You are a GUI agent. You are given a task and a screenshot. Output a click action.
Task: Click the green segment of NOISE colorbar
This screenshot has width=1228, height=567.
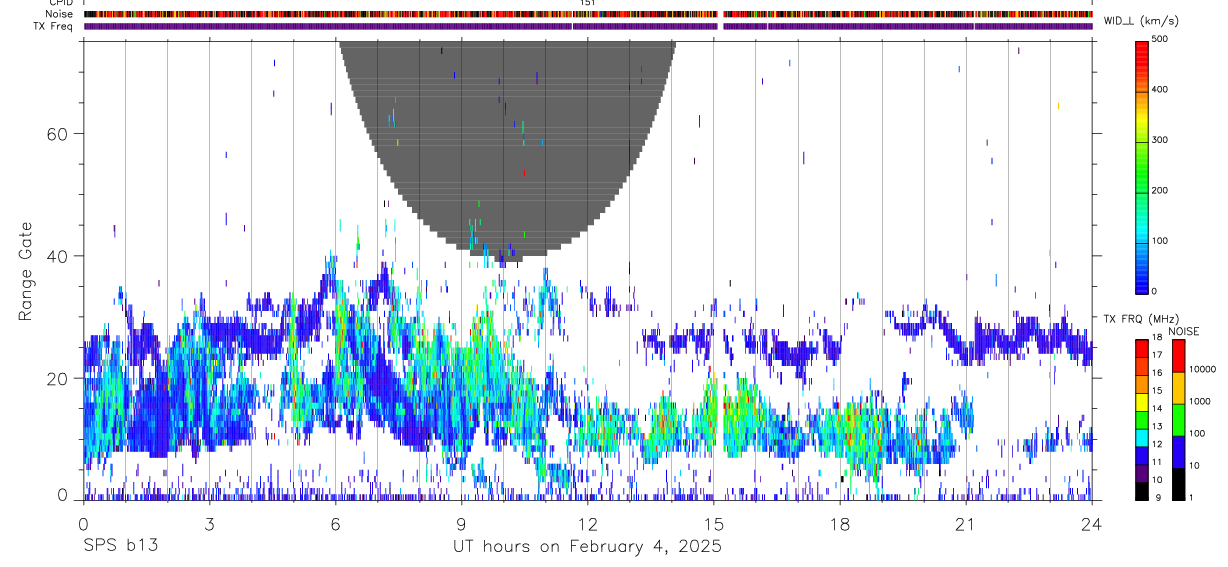[x=1177, y=419]
